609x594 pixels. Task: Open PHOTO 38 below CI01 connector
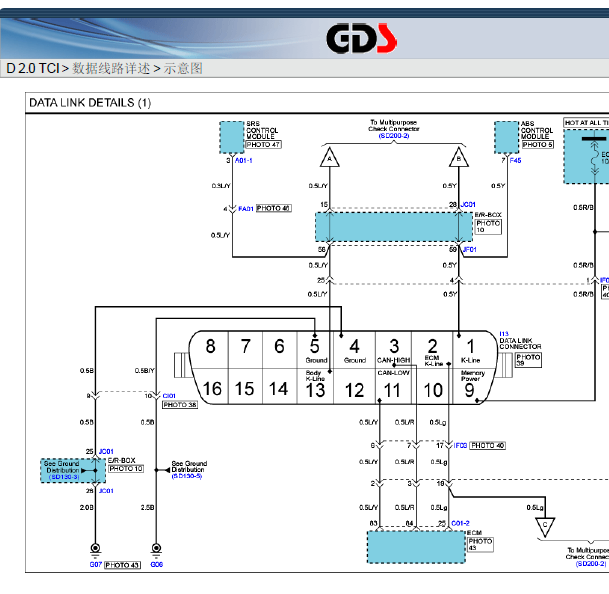pos(180,405)
